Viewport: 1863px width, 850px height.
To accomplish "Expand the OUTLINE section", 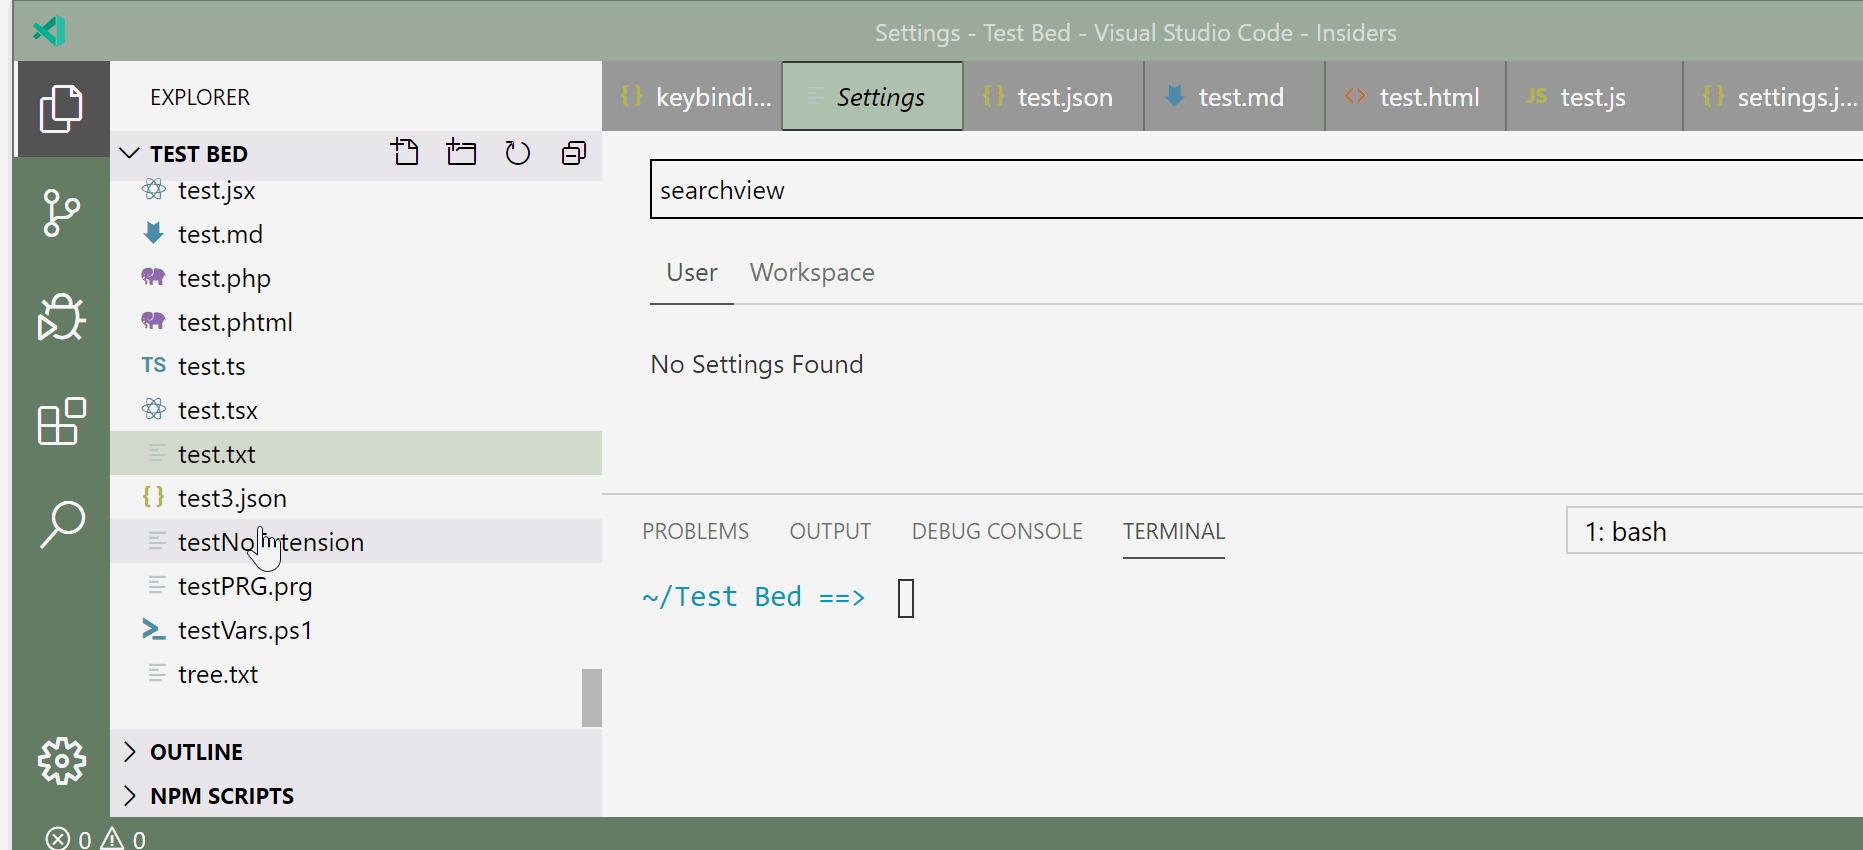I will (x=356, y=752).
